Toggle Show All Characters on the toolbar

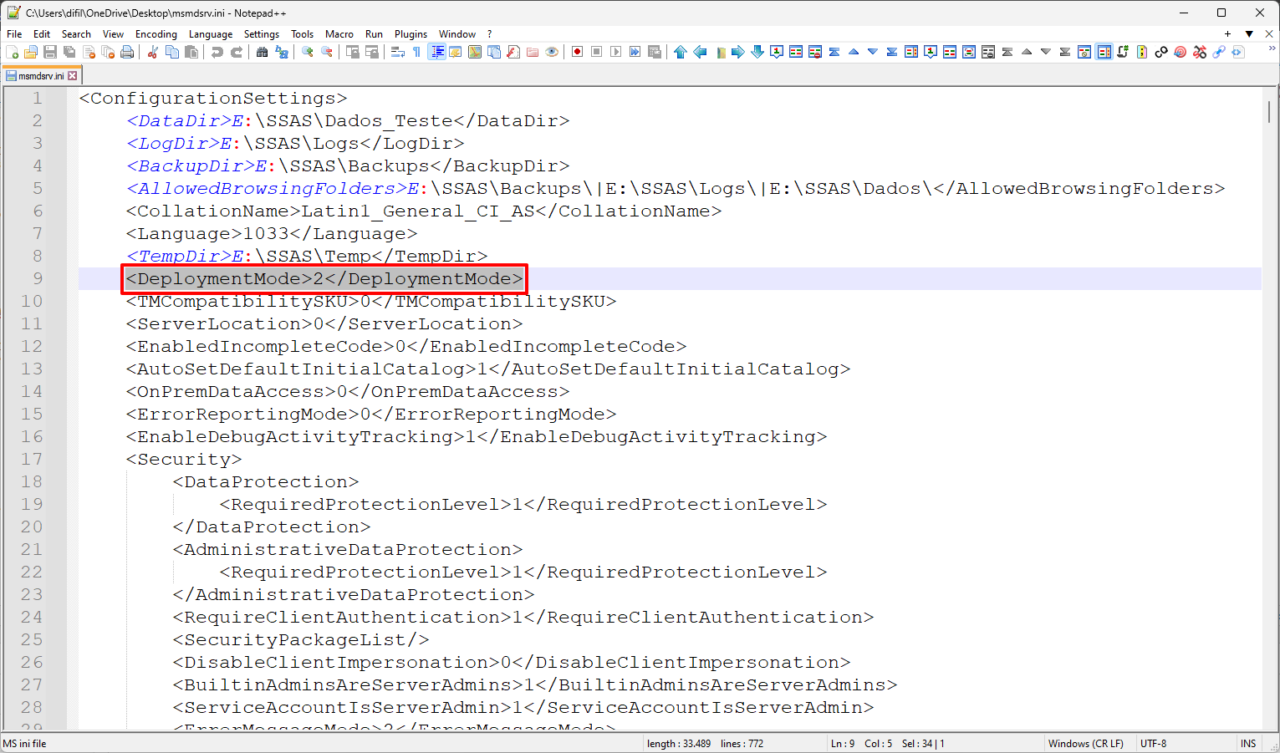(x=416, y=52)
